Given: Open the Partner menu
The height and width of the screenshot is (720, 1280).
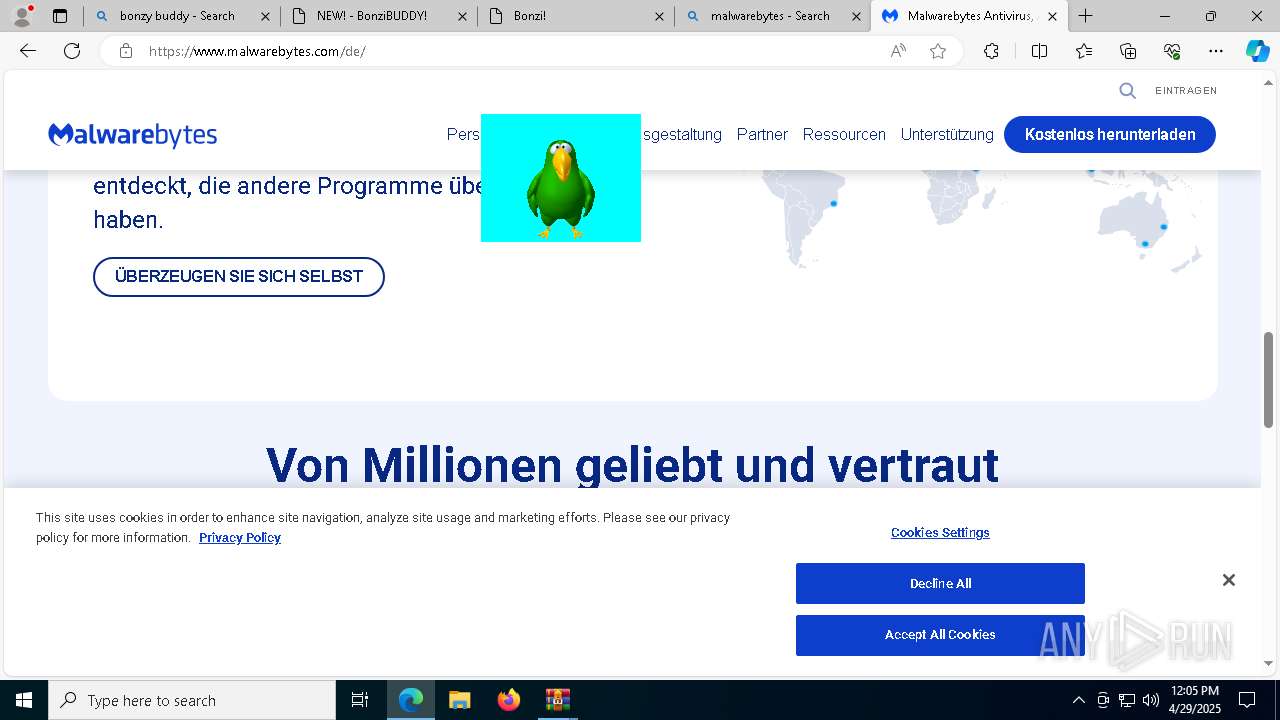Looking at the screenshot, I should click(x=762, y=134).
